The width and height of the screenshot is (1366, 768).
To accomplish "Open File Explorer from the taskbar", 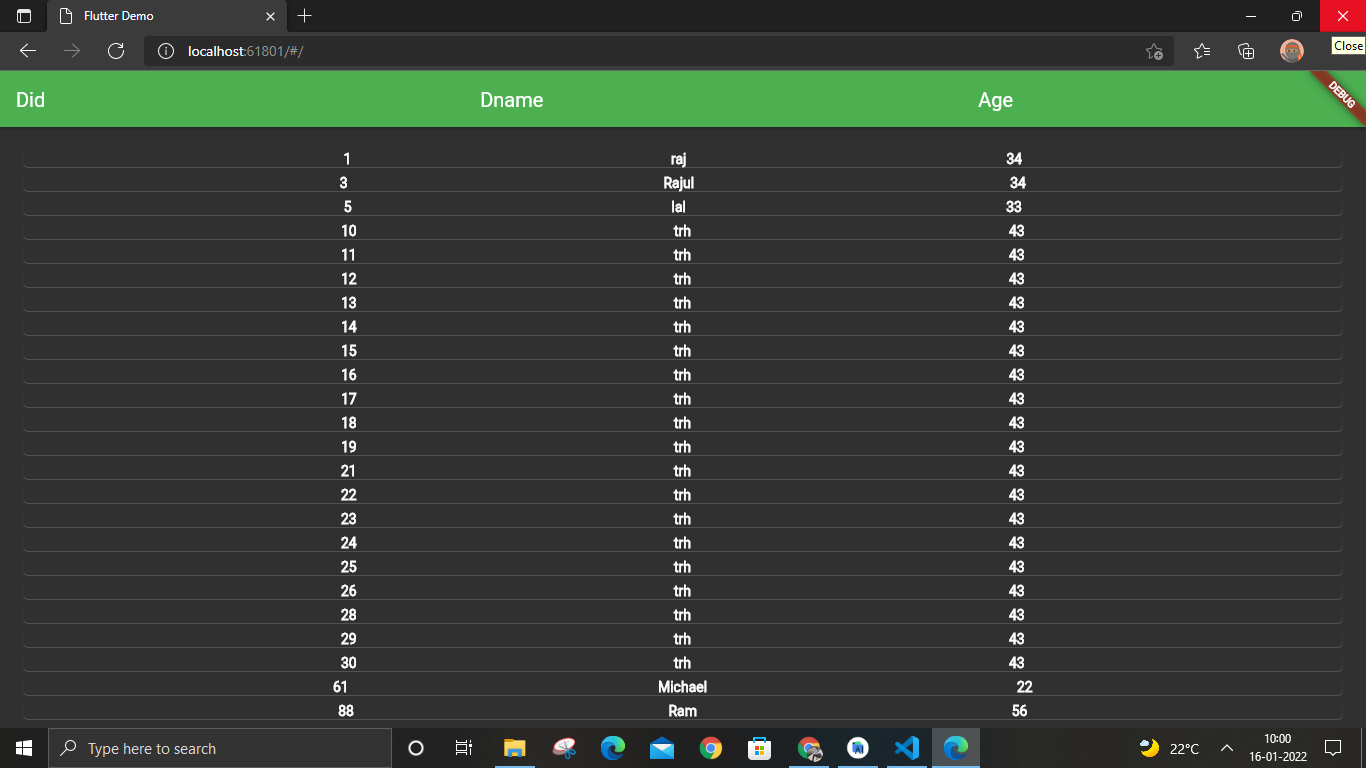I will coord(515,748).
